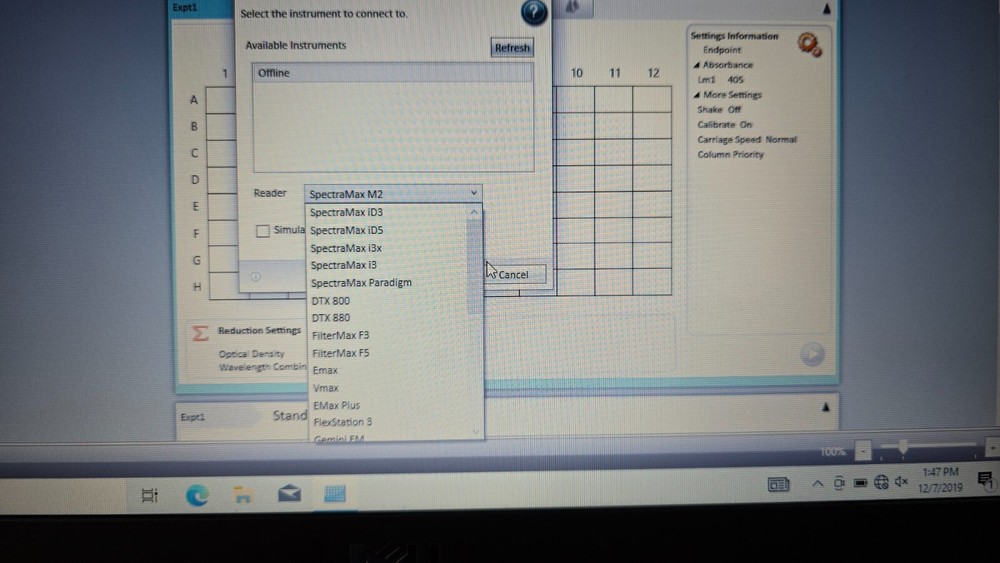1000x563 pixels.
Task: Open the Settings gear icon
Action: tap(809, 45)
